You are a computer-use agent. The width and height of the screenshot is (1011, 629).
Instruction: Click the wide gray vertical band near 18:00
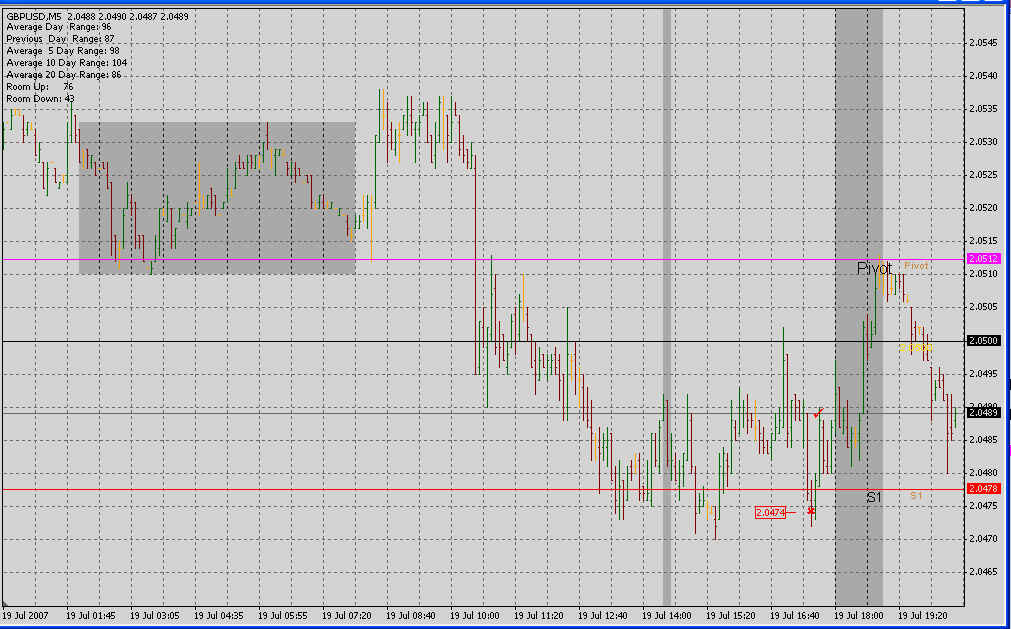[858, 150]
